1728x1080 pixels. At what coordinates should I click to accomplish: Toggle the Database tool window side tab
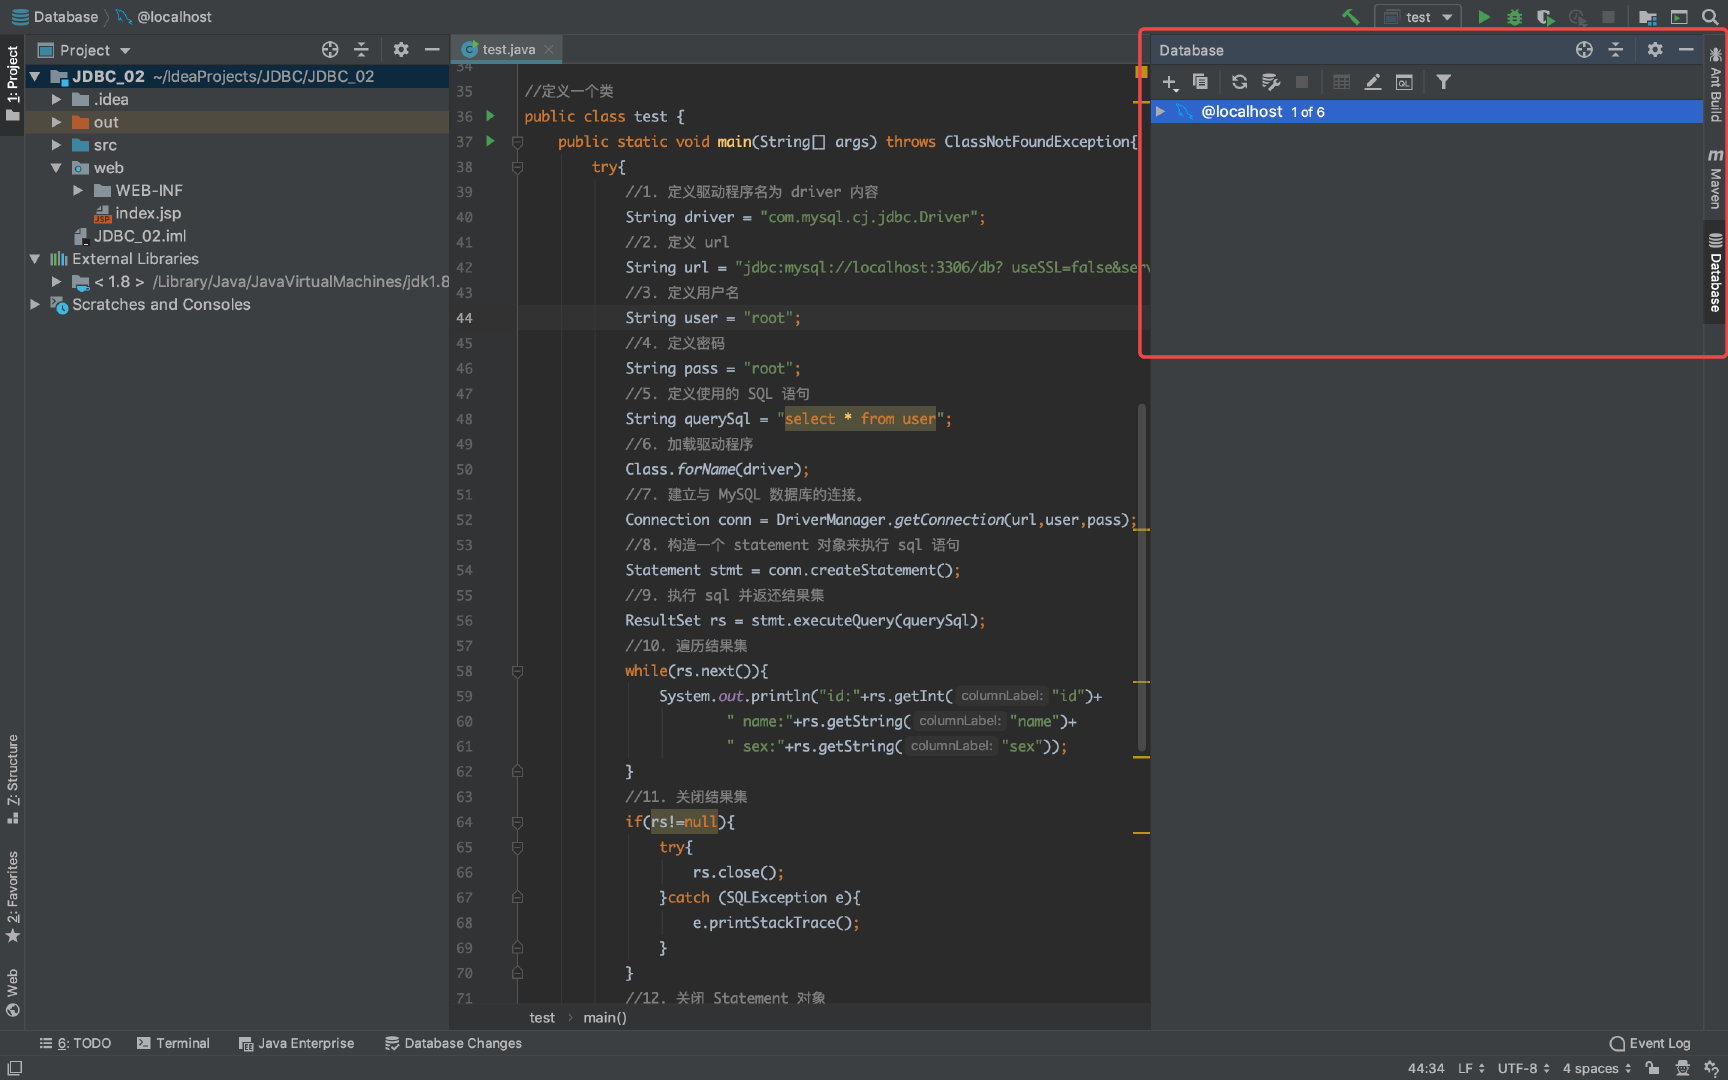pos(1715,274)
